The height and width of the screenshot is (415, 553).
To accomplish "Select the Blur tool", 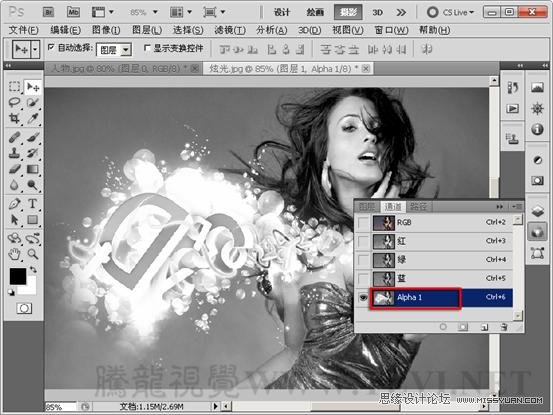I will point(14,185).
